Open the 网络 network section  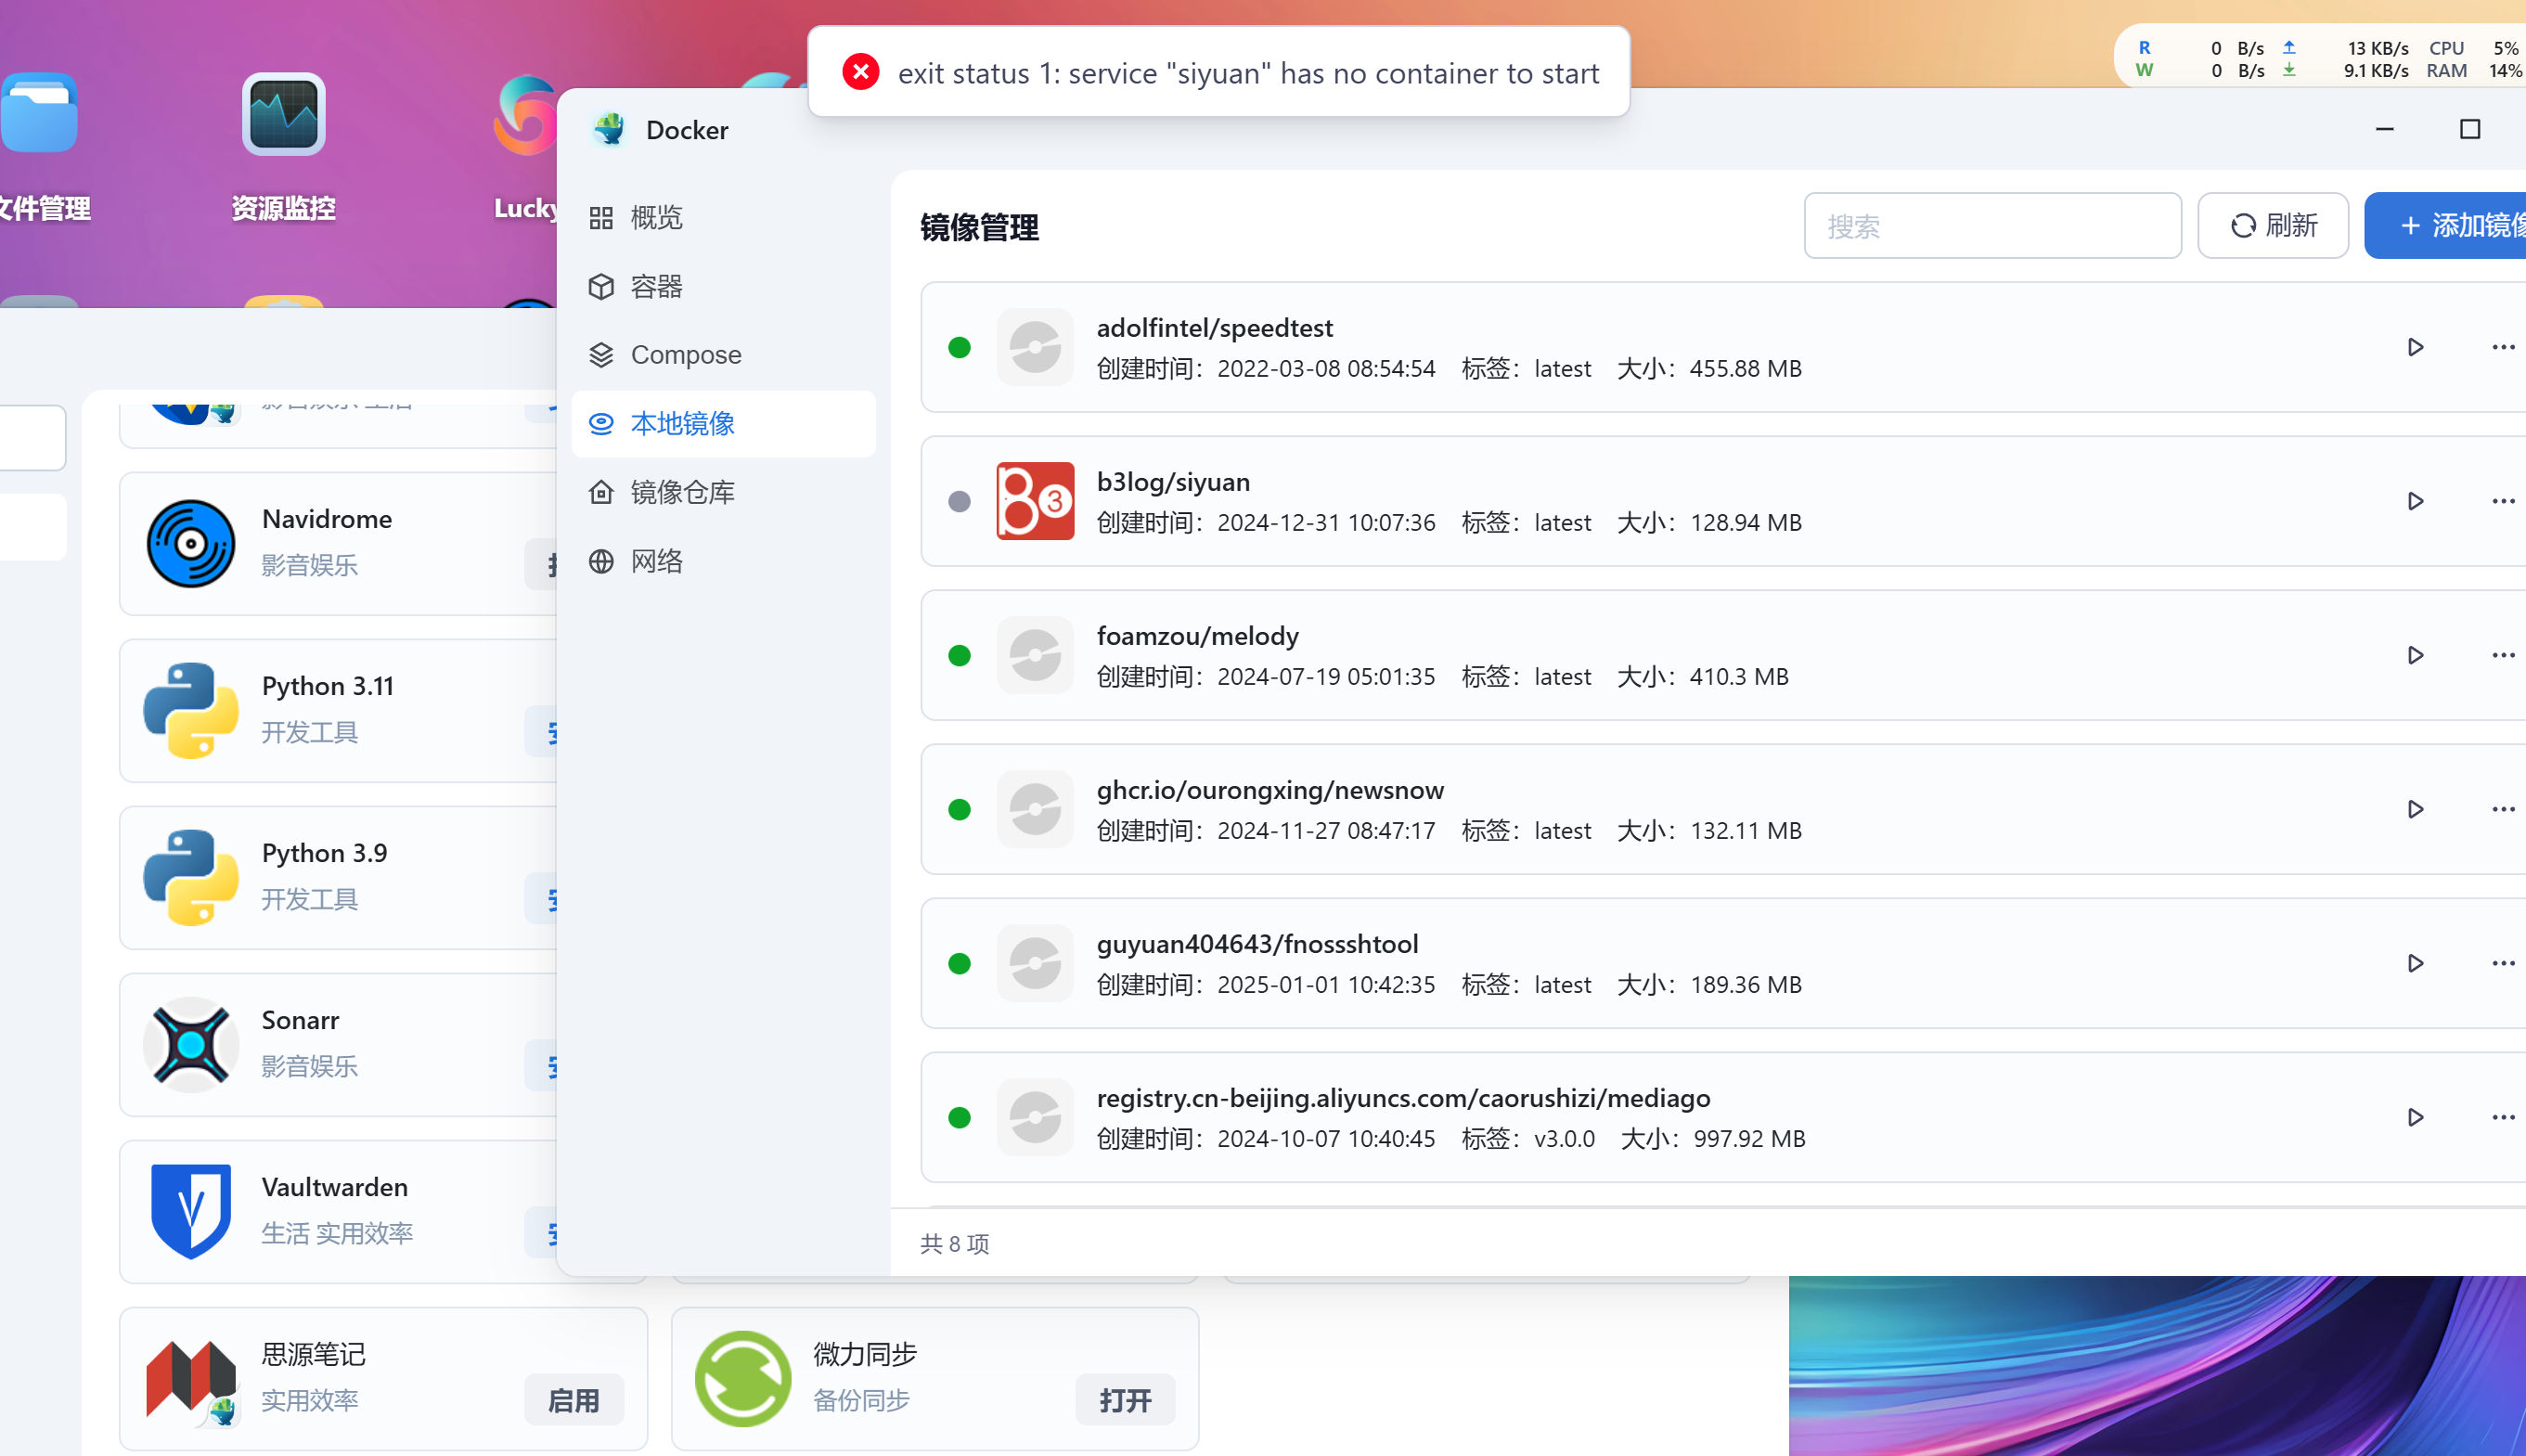723,561
